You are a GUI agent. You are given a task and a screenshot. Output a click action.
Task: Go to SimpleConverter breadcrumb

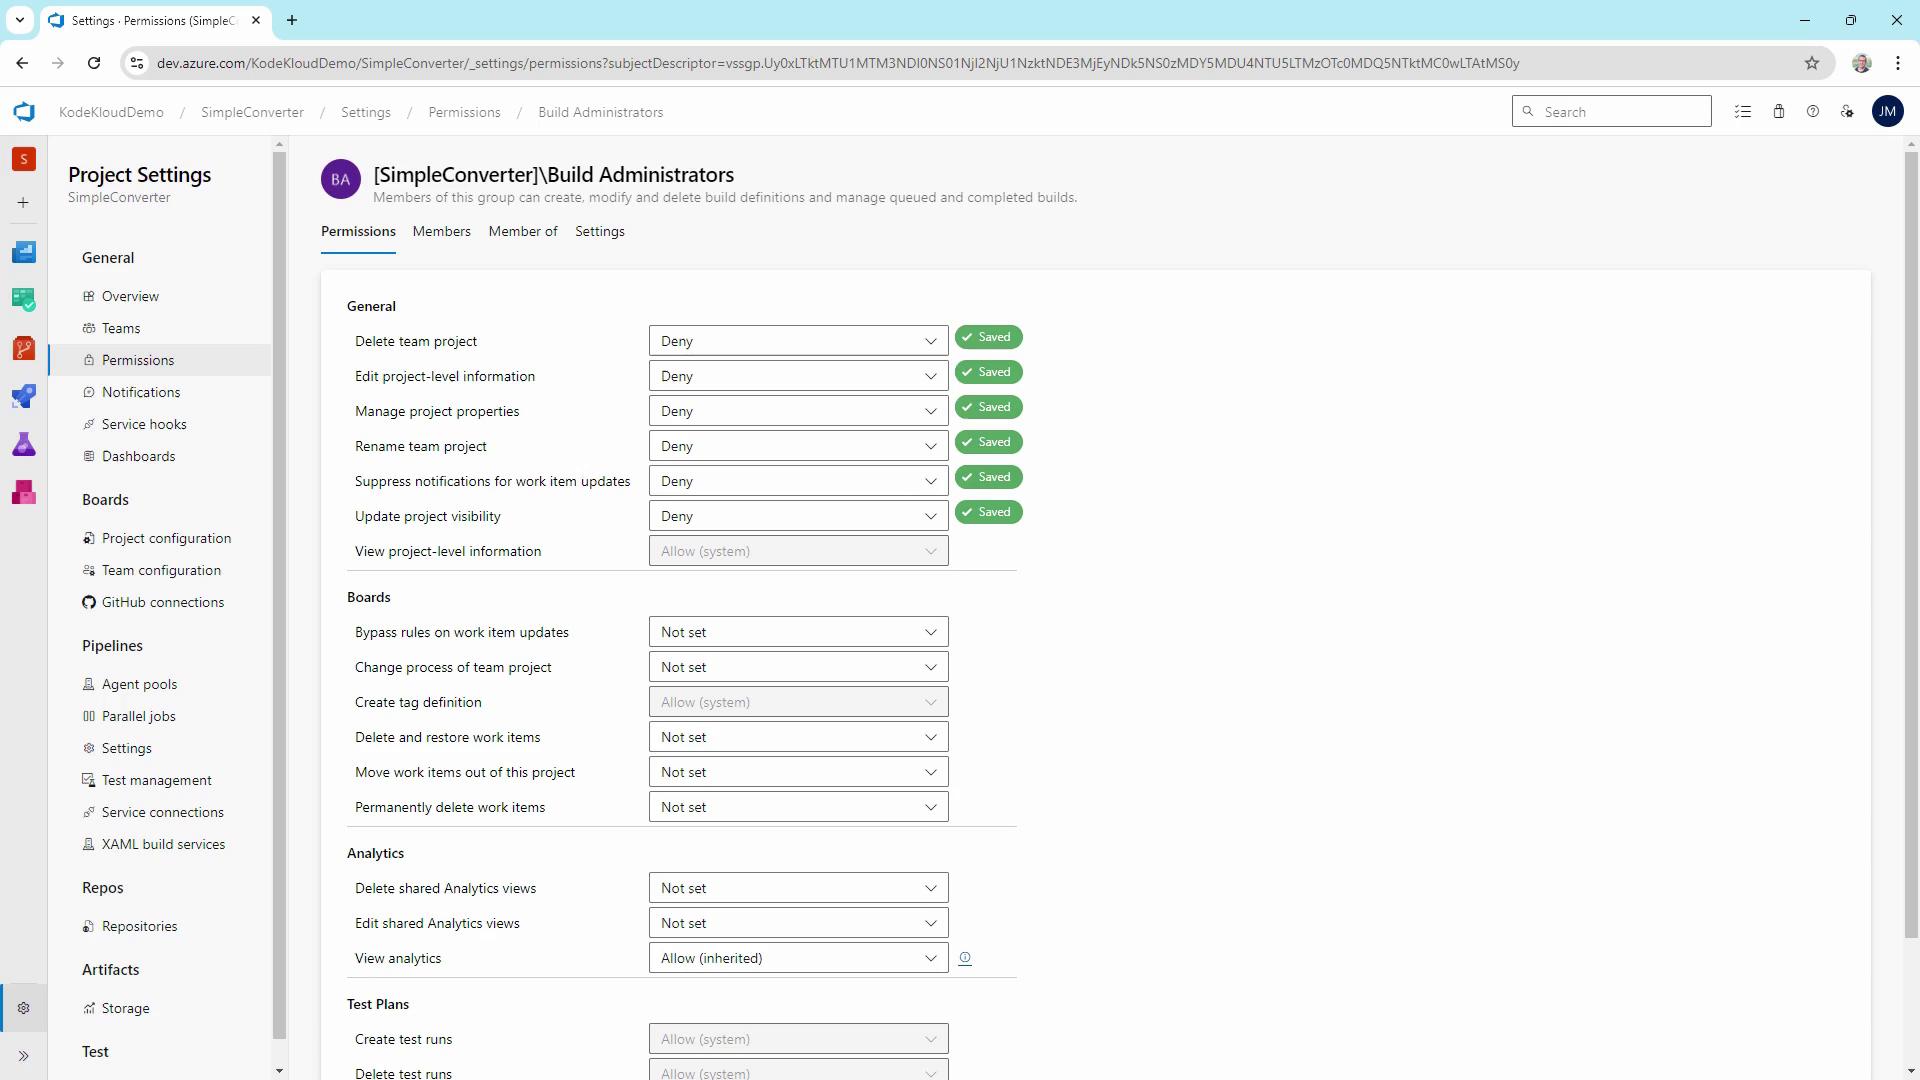pos(252,112)
